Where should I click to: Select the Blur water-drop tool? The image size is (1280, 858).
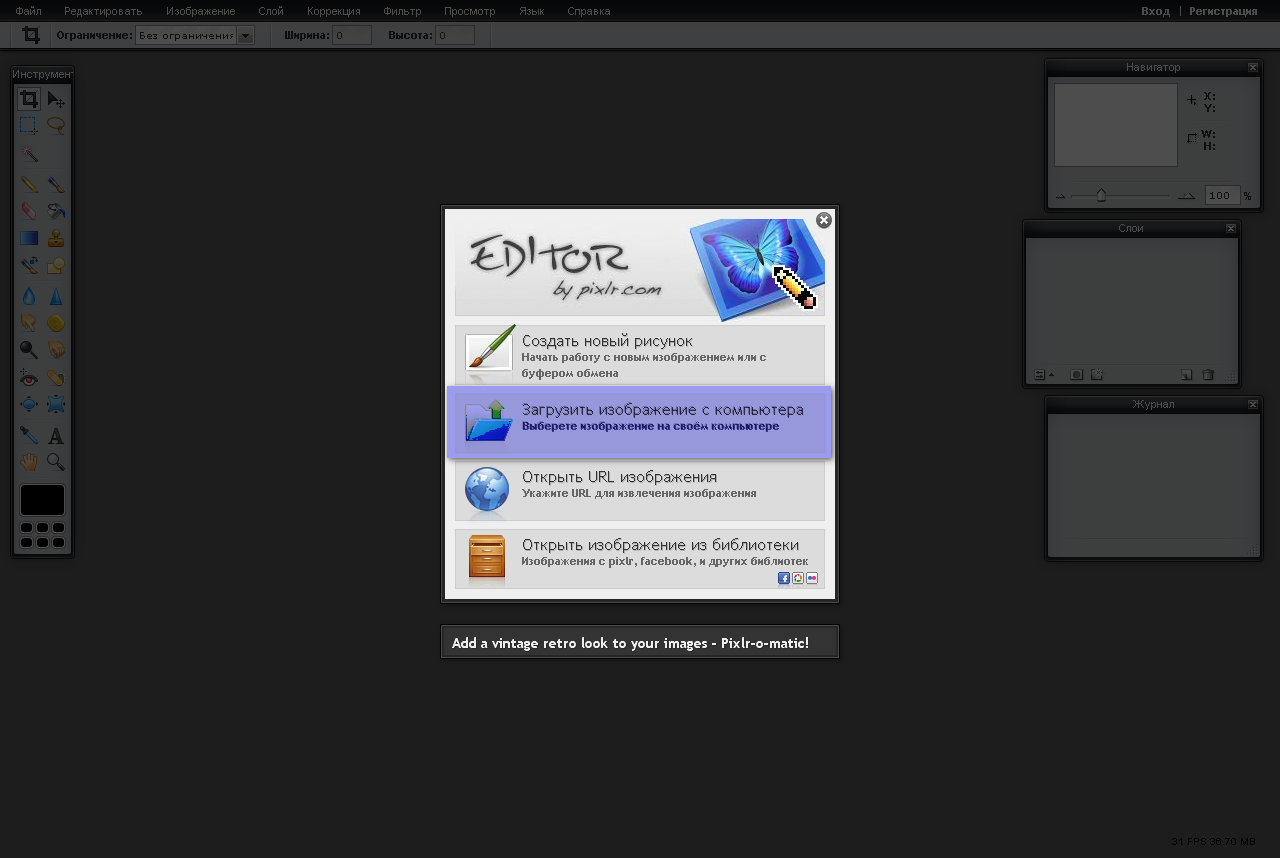tap(29, 297)
